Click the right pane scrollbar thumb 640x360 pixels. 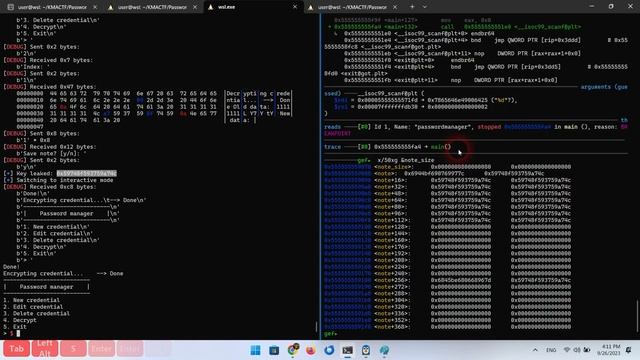(637, 316)
